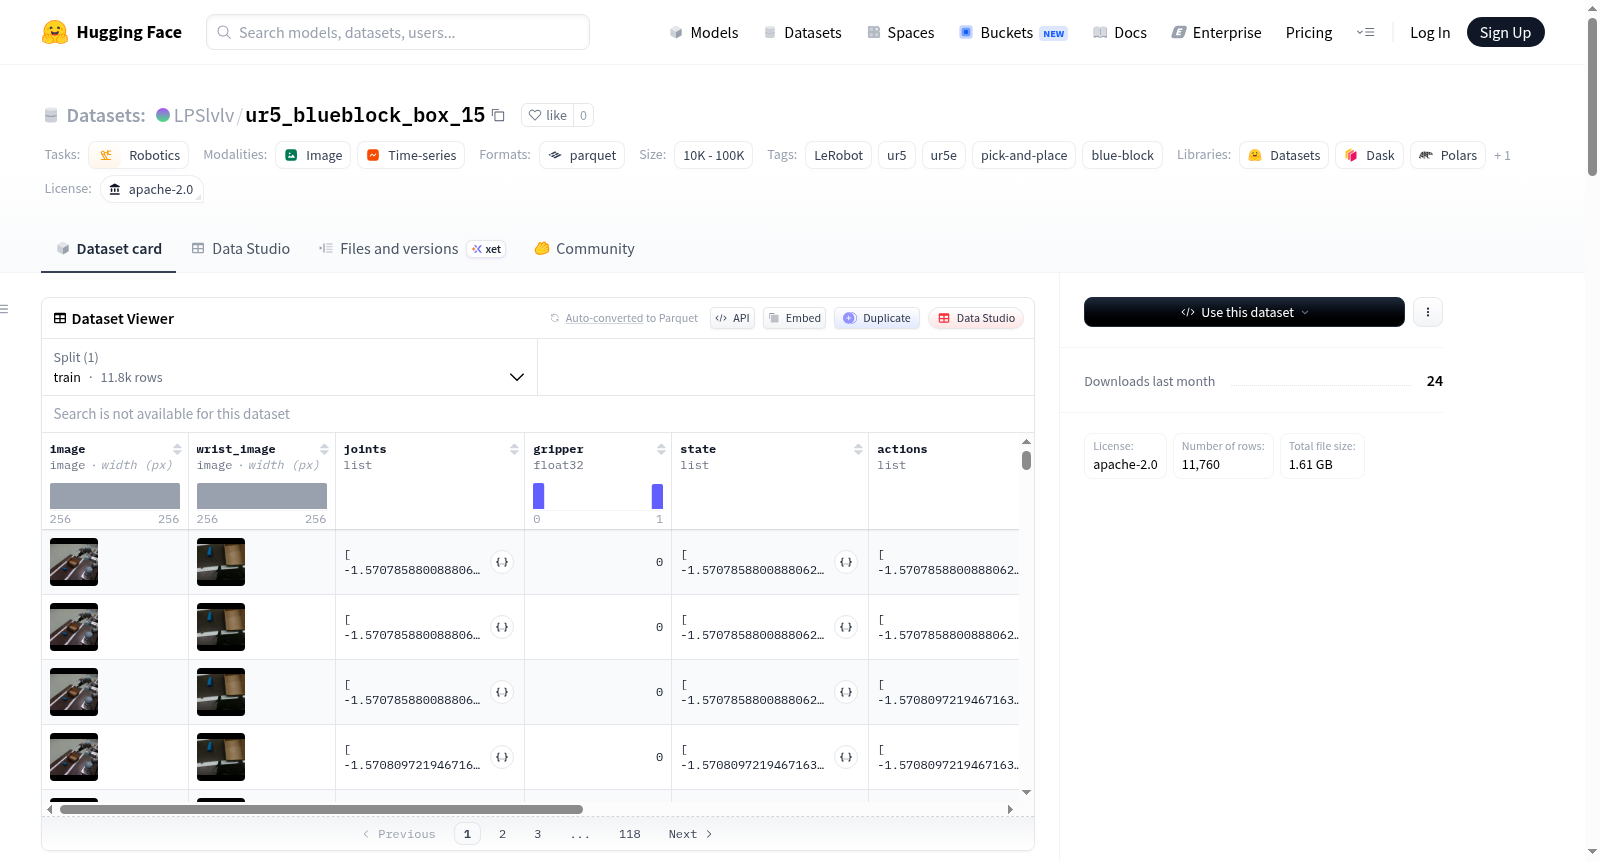1600x861 pixels.
Task: Go to the Enterprise page
Action: point(1216,32)
